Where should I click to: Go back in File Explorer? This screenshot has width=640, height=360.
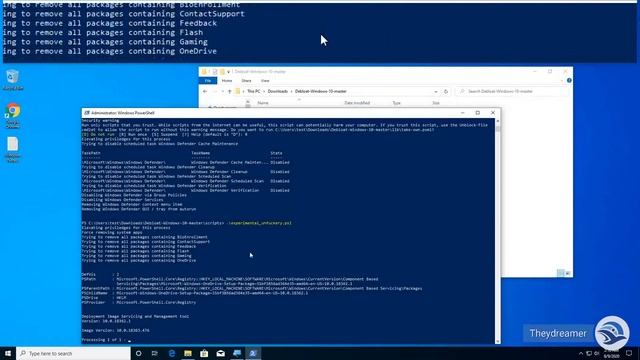tap(205, 91)
